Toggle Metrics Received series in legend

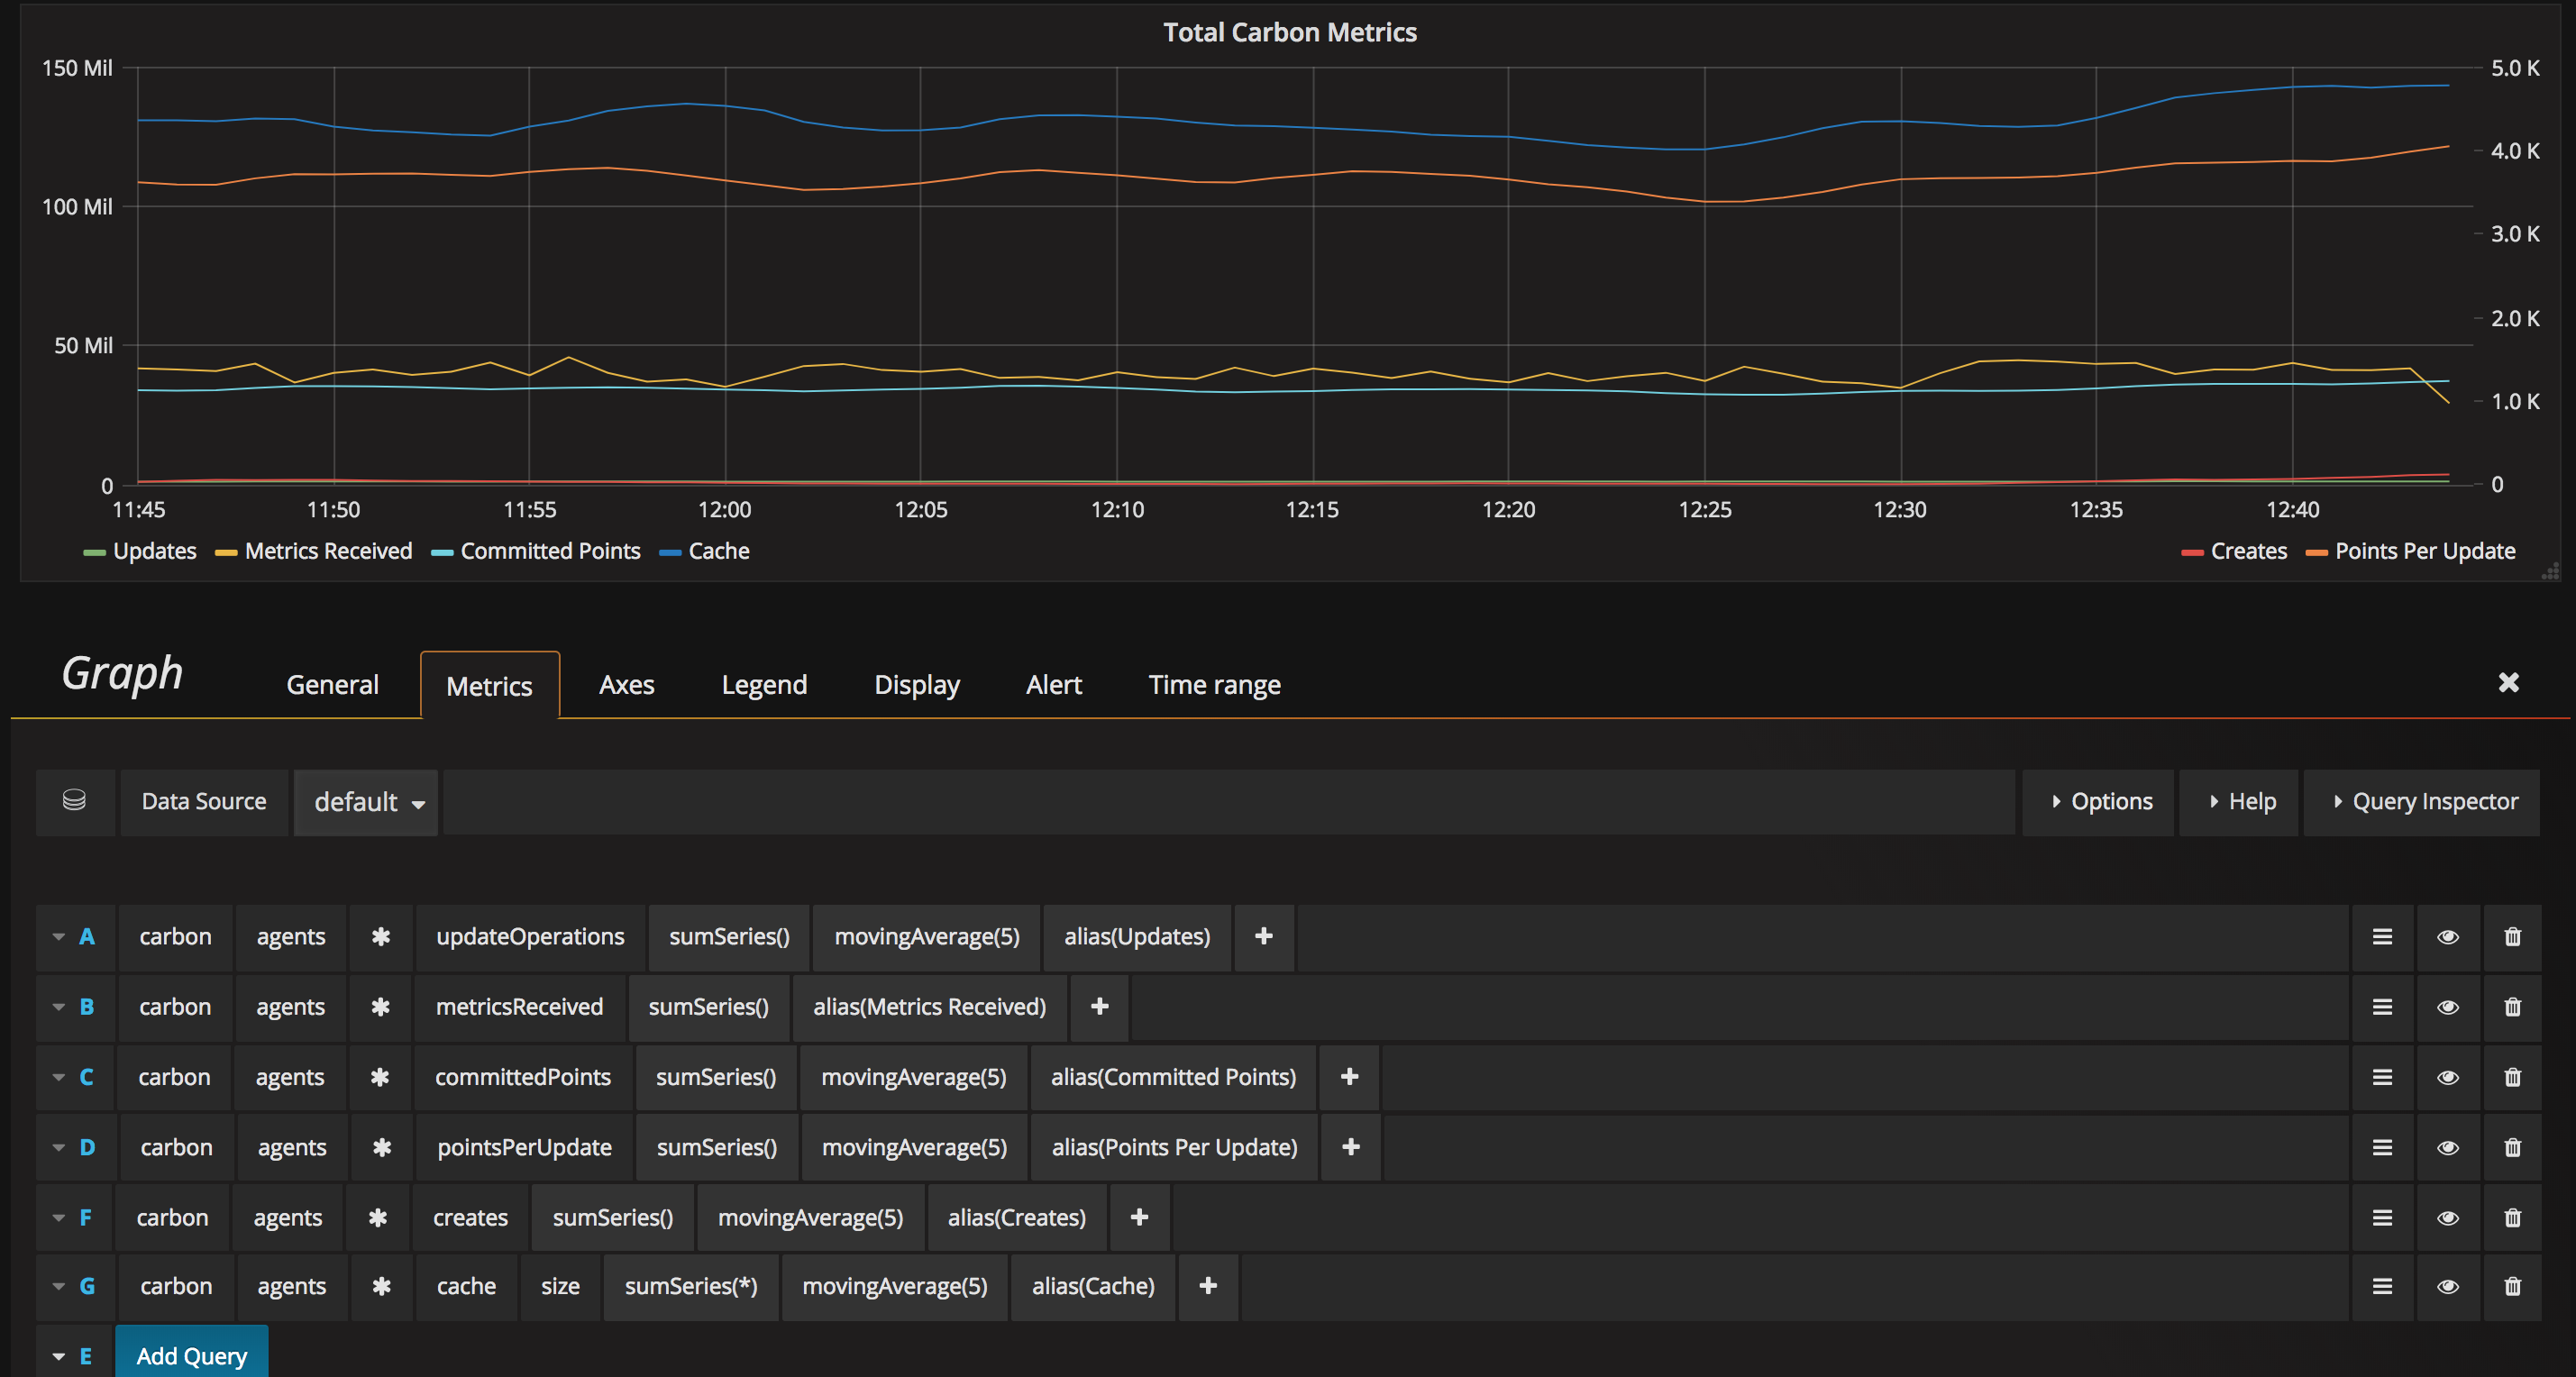328,551
